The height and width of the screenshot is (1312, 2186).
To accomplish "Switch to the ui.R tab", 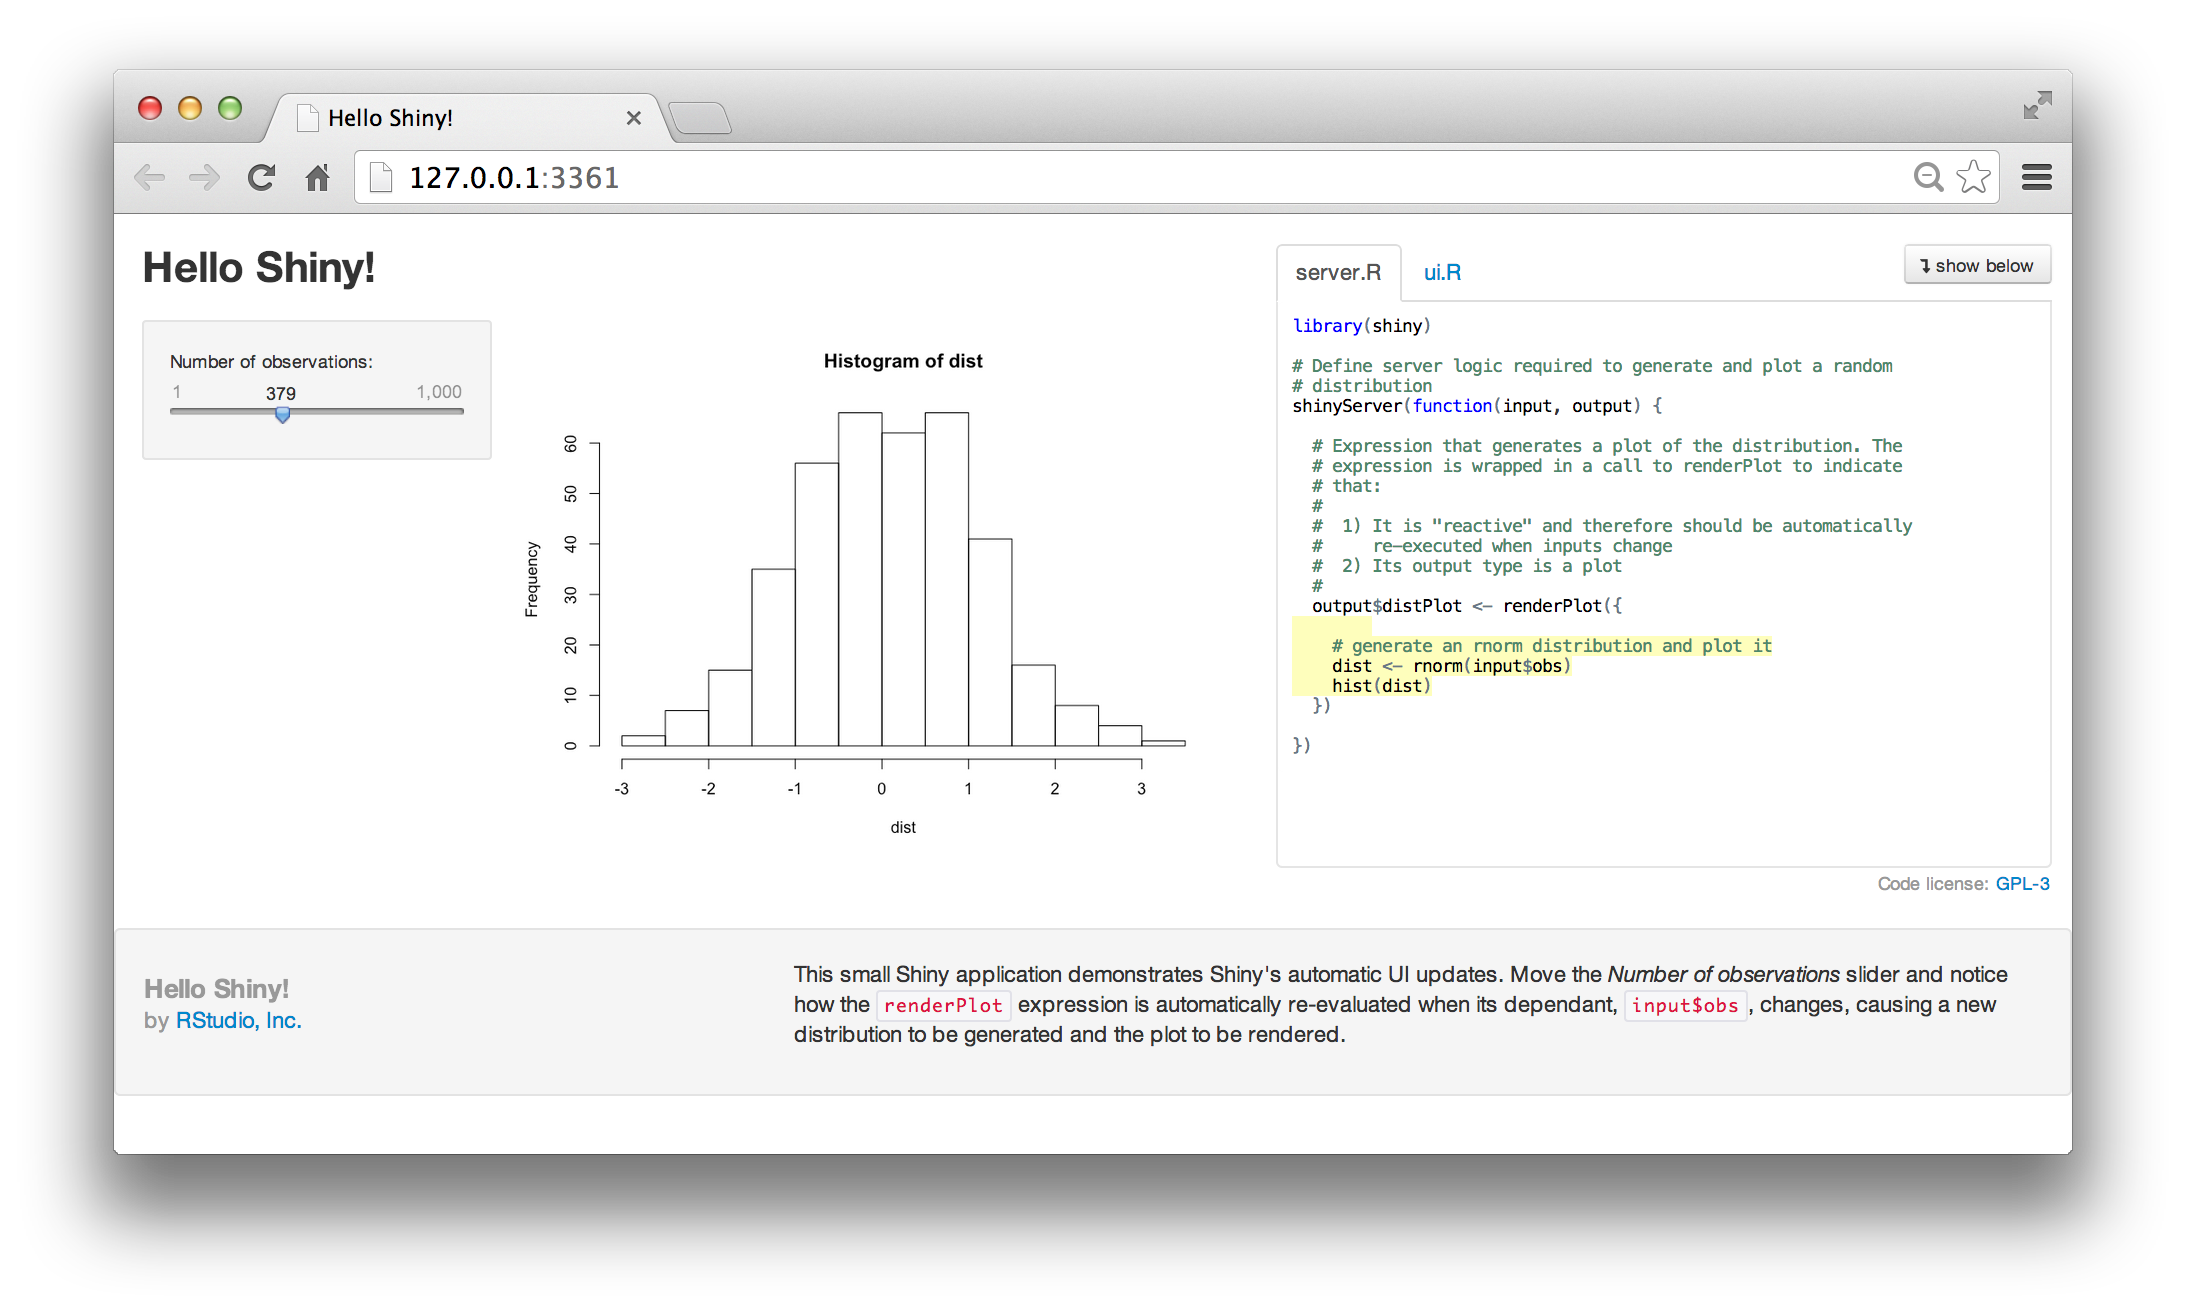I will (x=1441, y=271).
